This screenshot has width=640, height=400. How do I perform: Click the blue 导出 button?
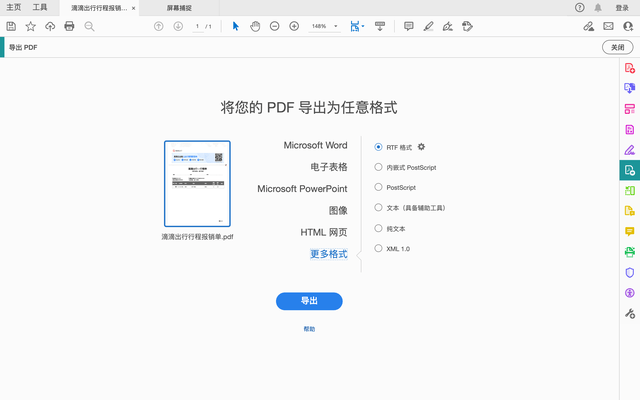point(309,301)
